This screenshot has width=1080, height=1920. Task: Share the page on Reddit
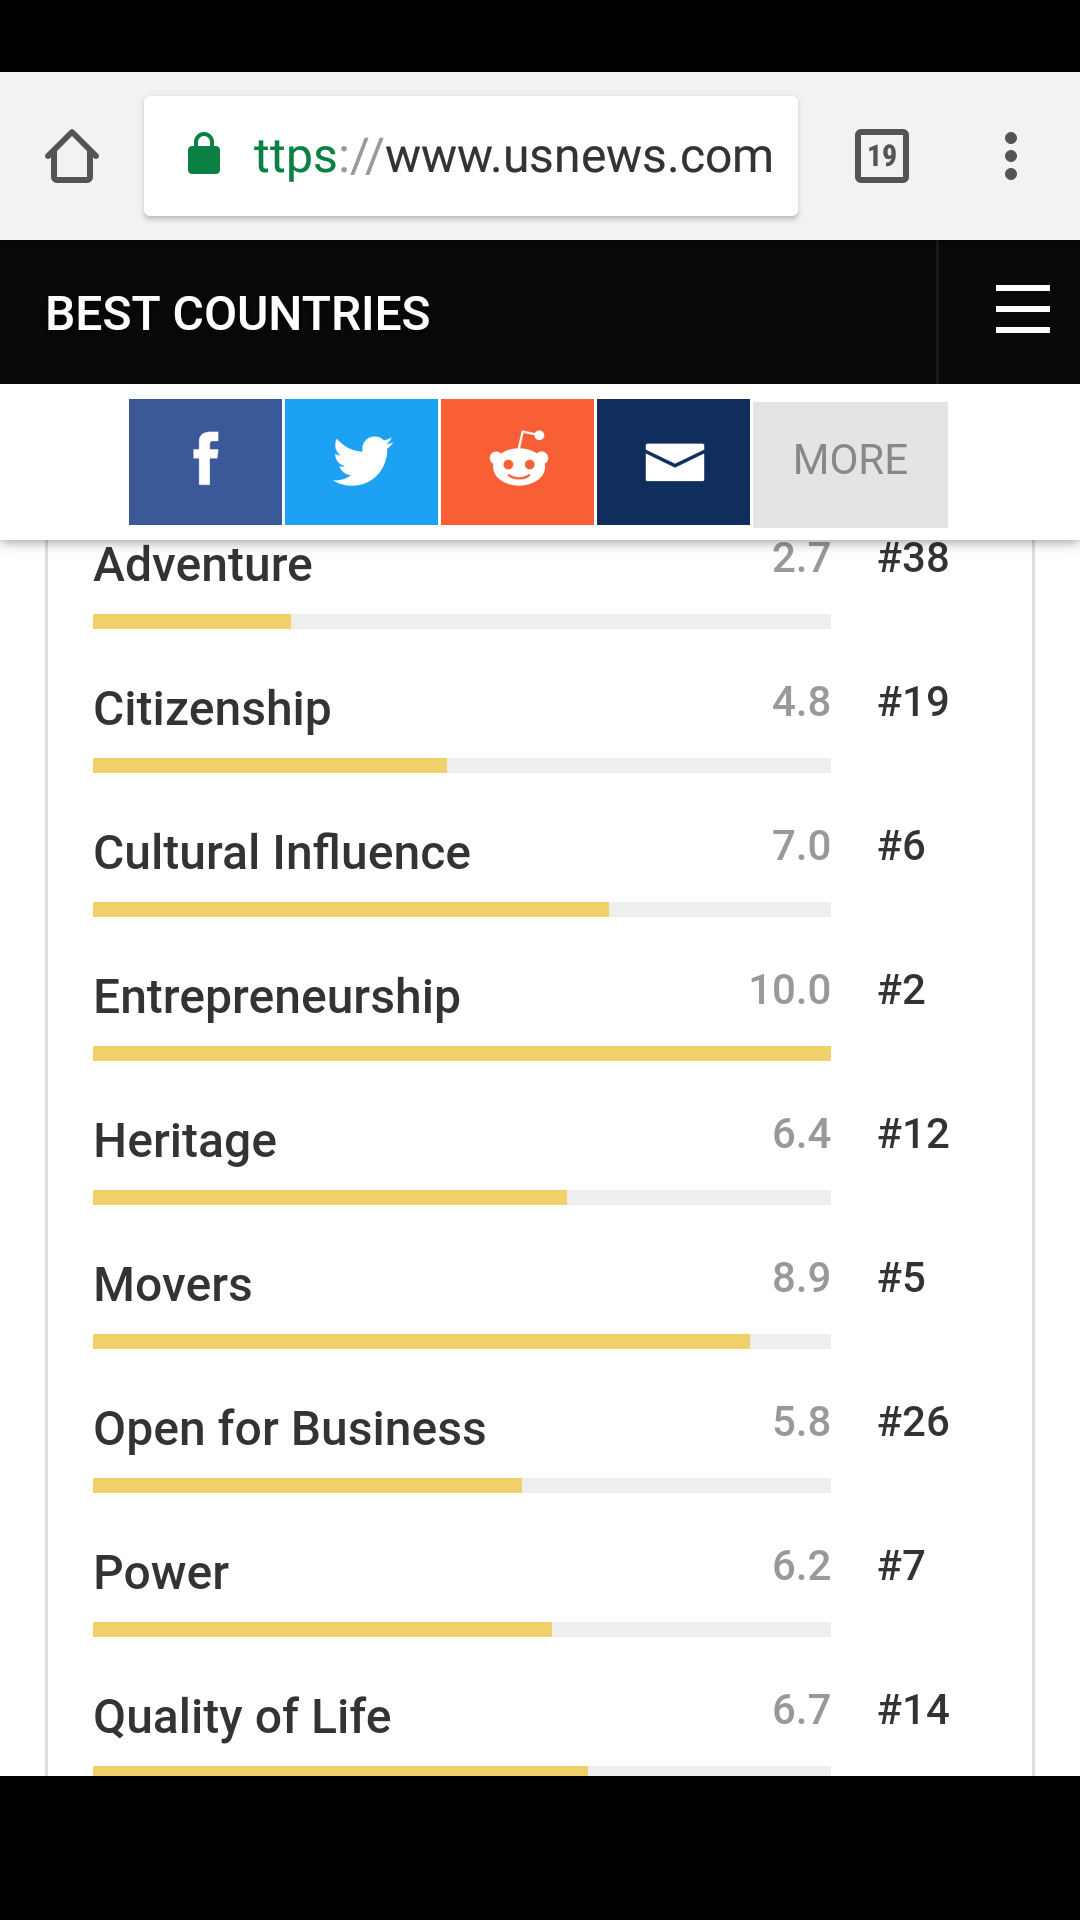(517, 461)
